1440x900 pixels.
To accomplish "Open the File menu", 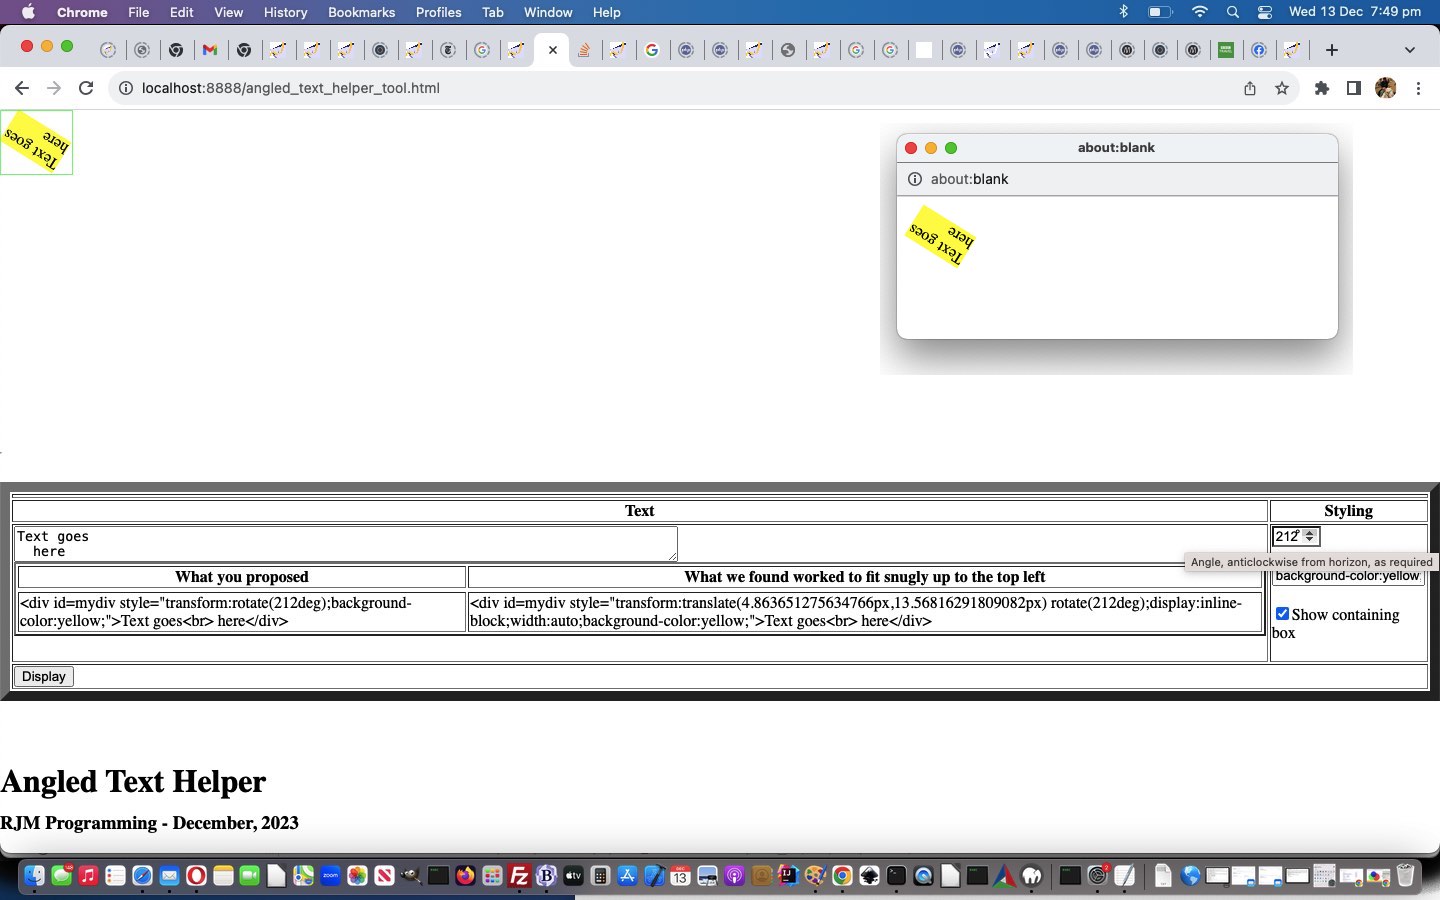I will point(138,12).
